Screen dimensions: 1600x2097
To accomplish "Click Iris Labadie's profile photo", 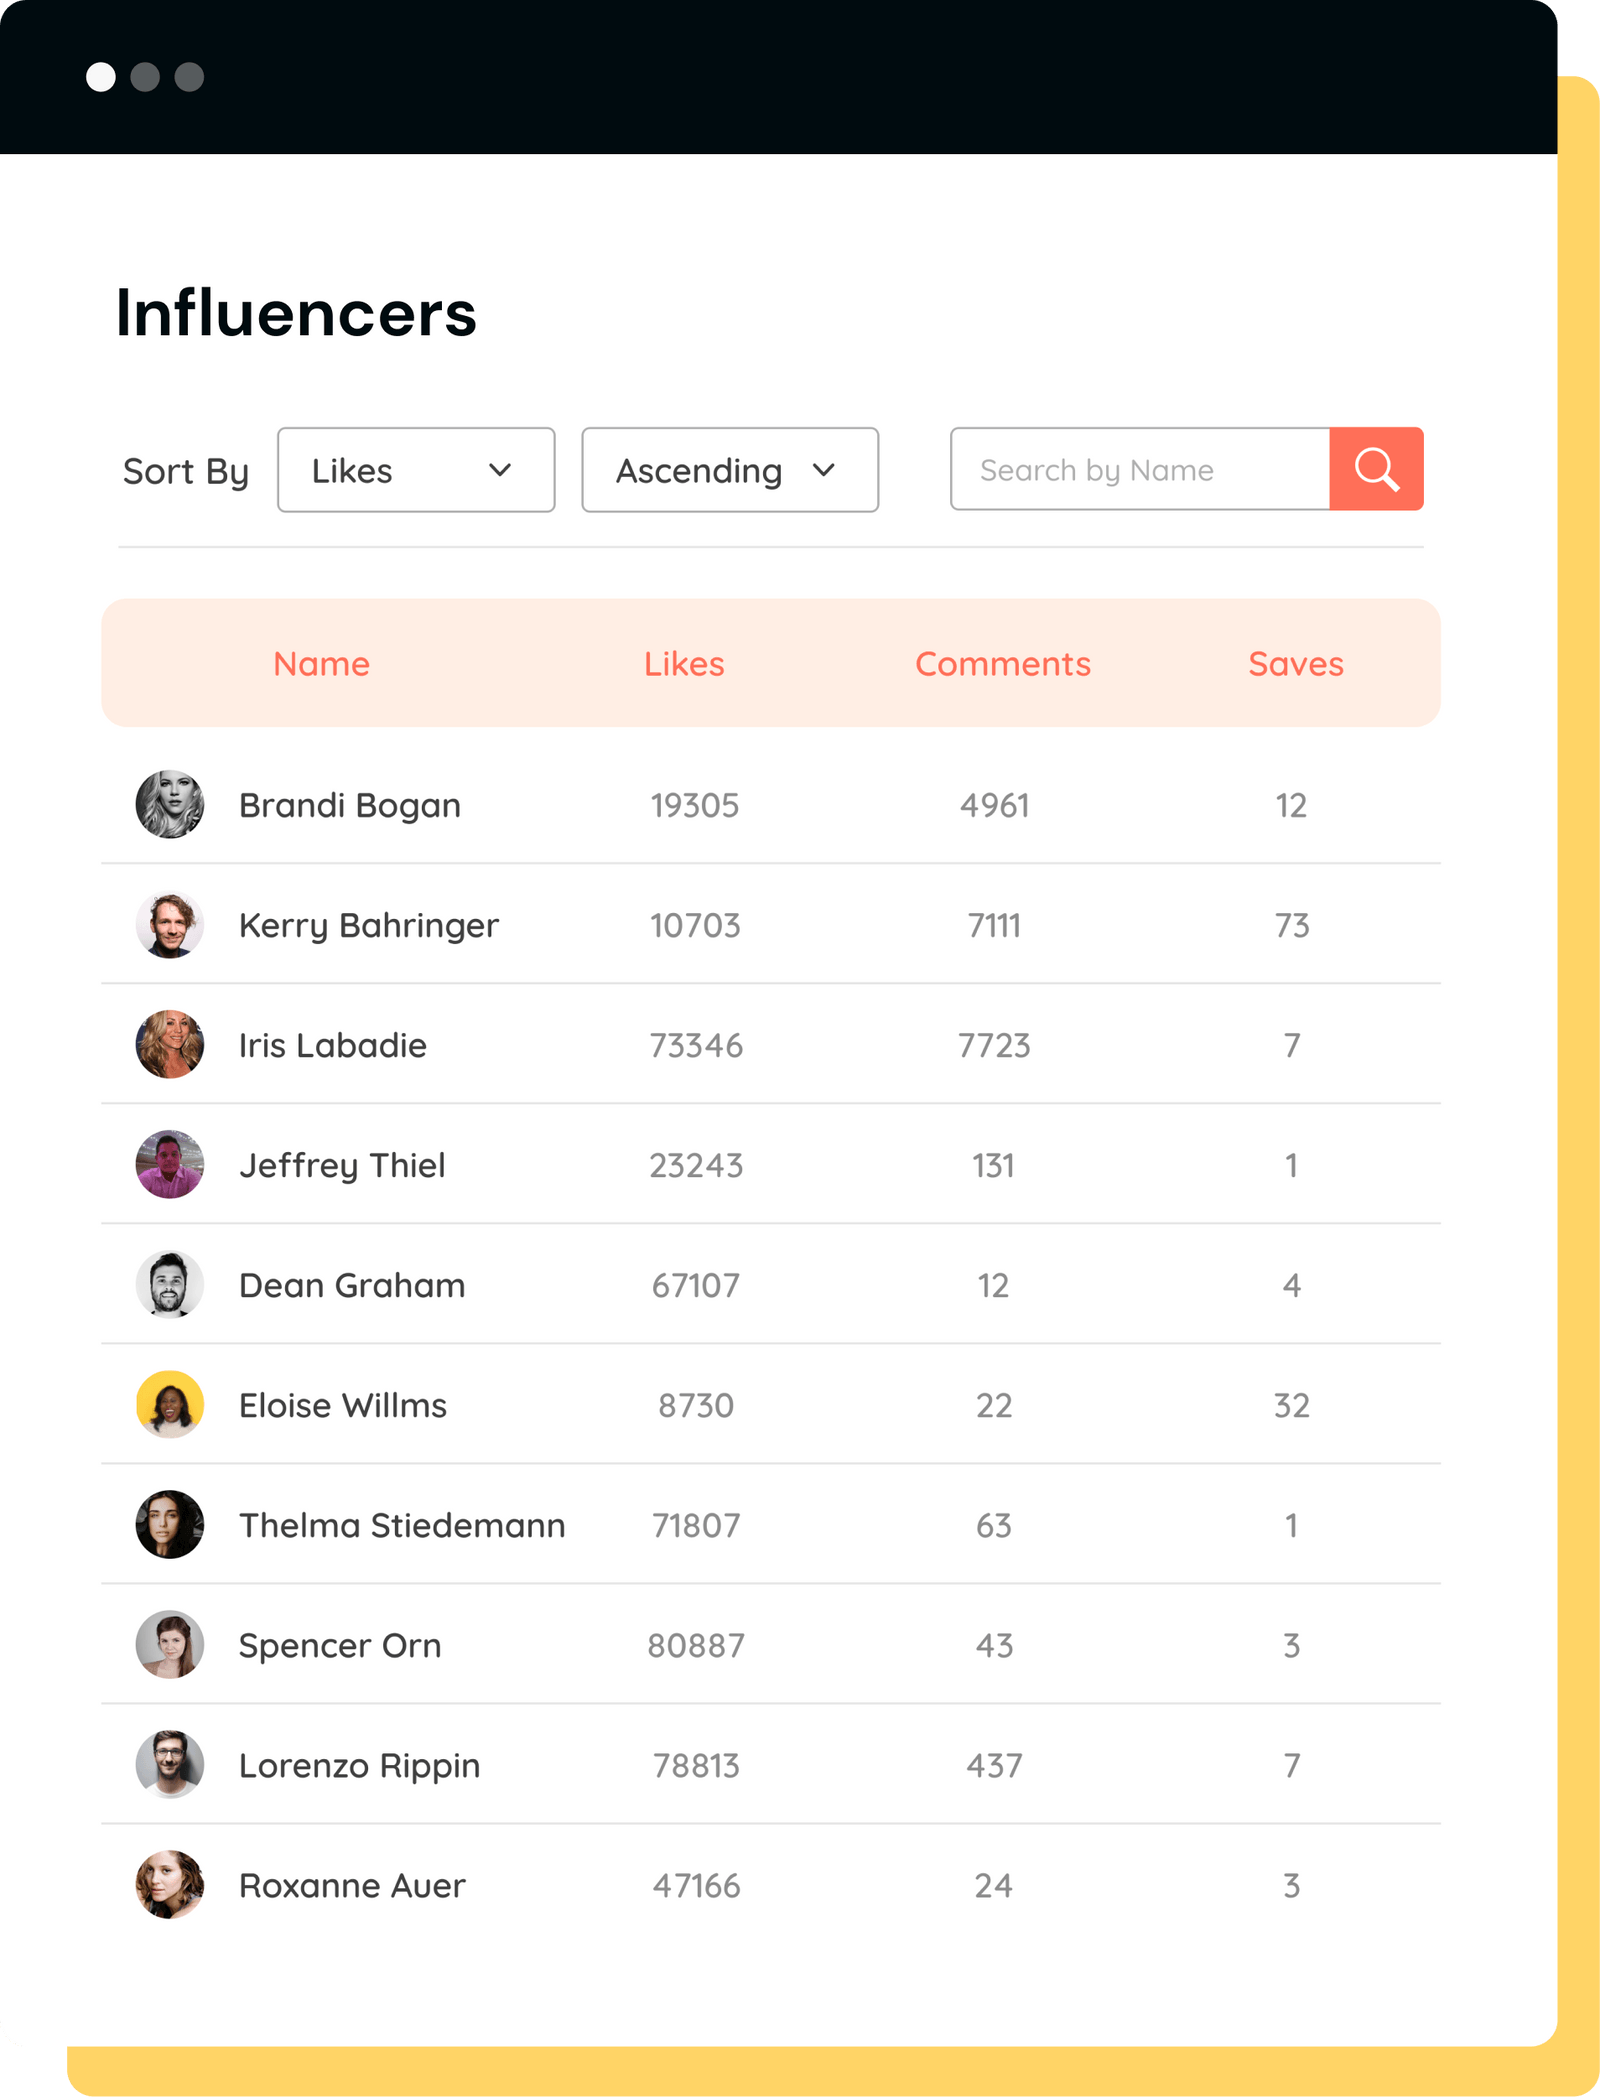I will 169,1044.
